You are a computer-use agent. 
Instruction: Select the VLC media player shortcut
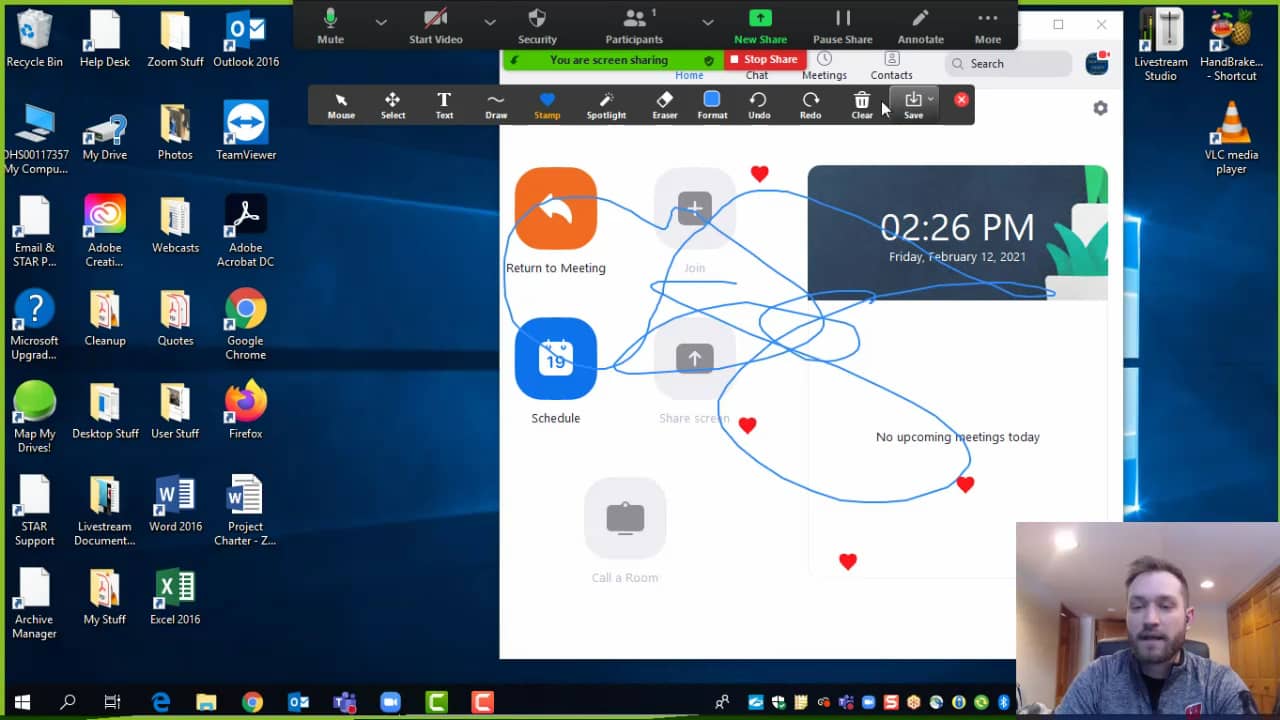tap(1231, 138)
